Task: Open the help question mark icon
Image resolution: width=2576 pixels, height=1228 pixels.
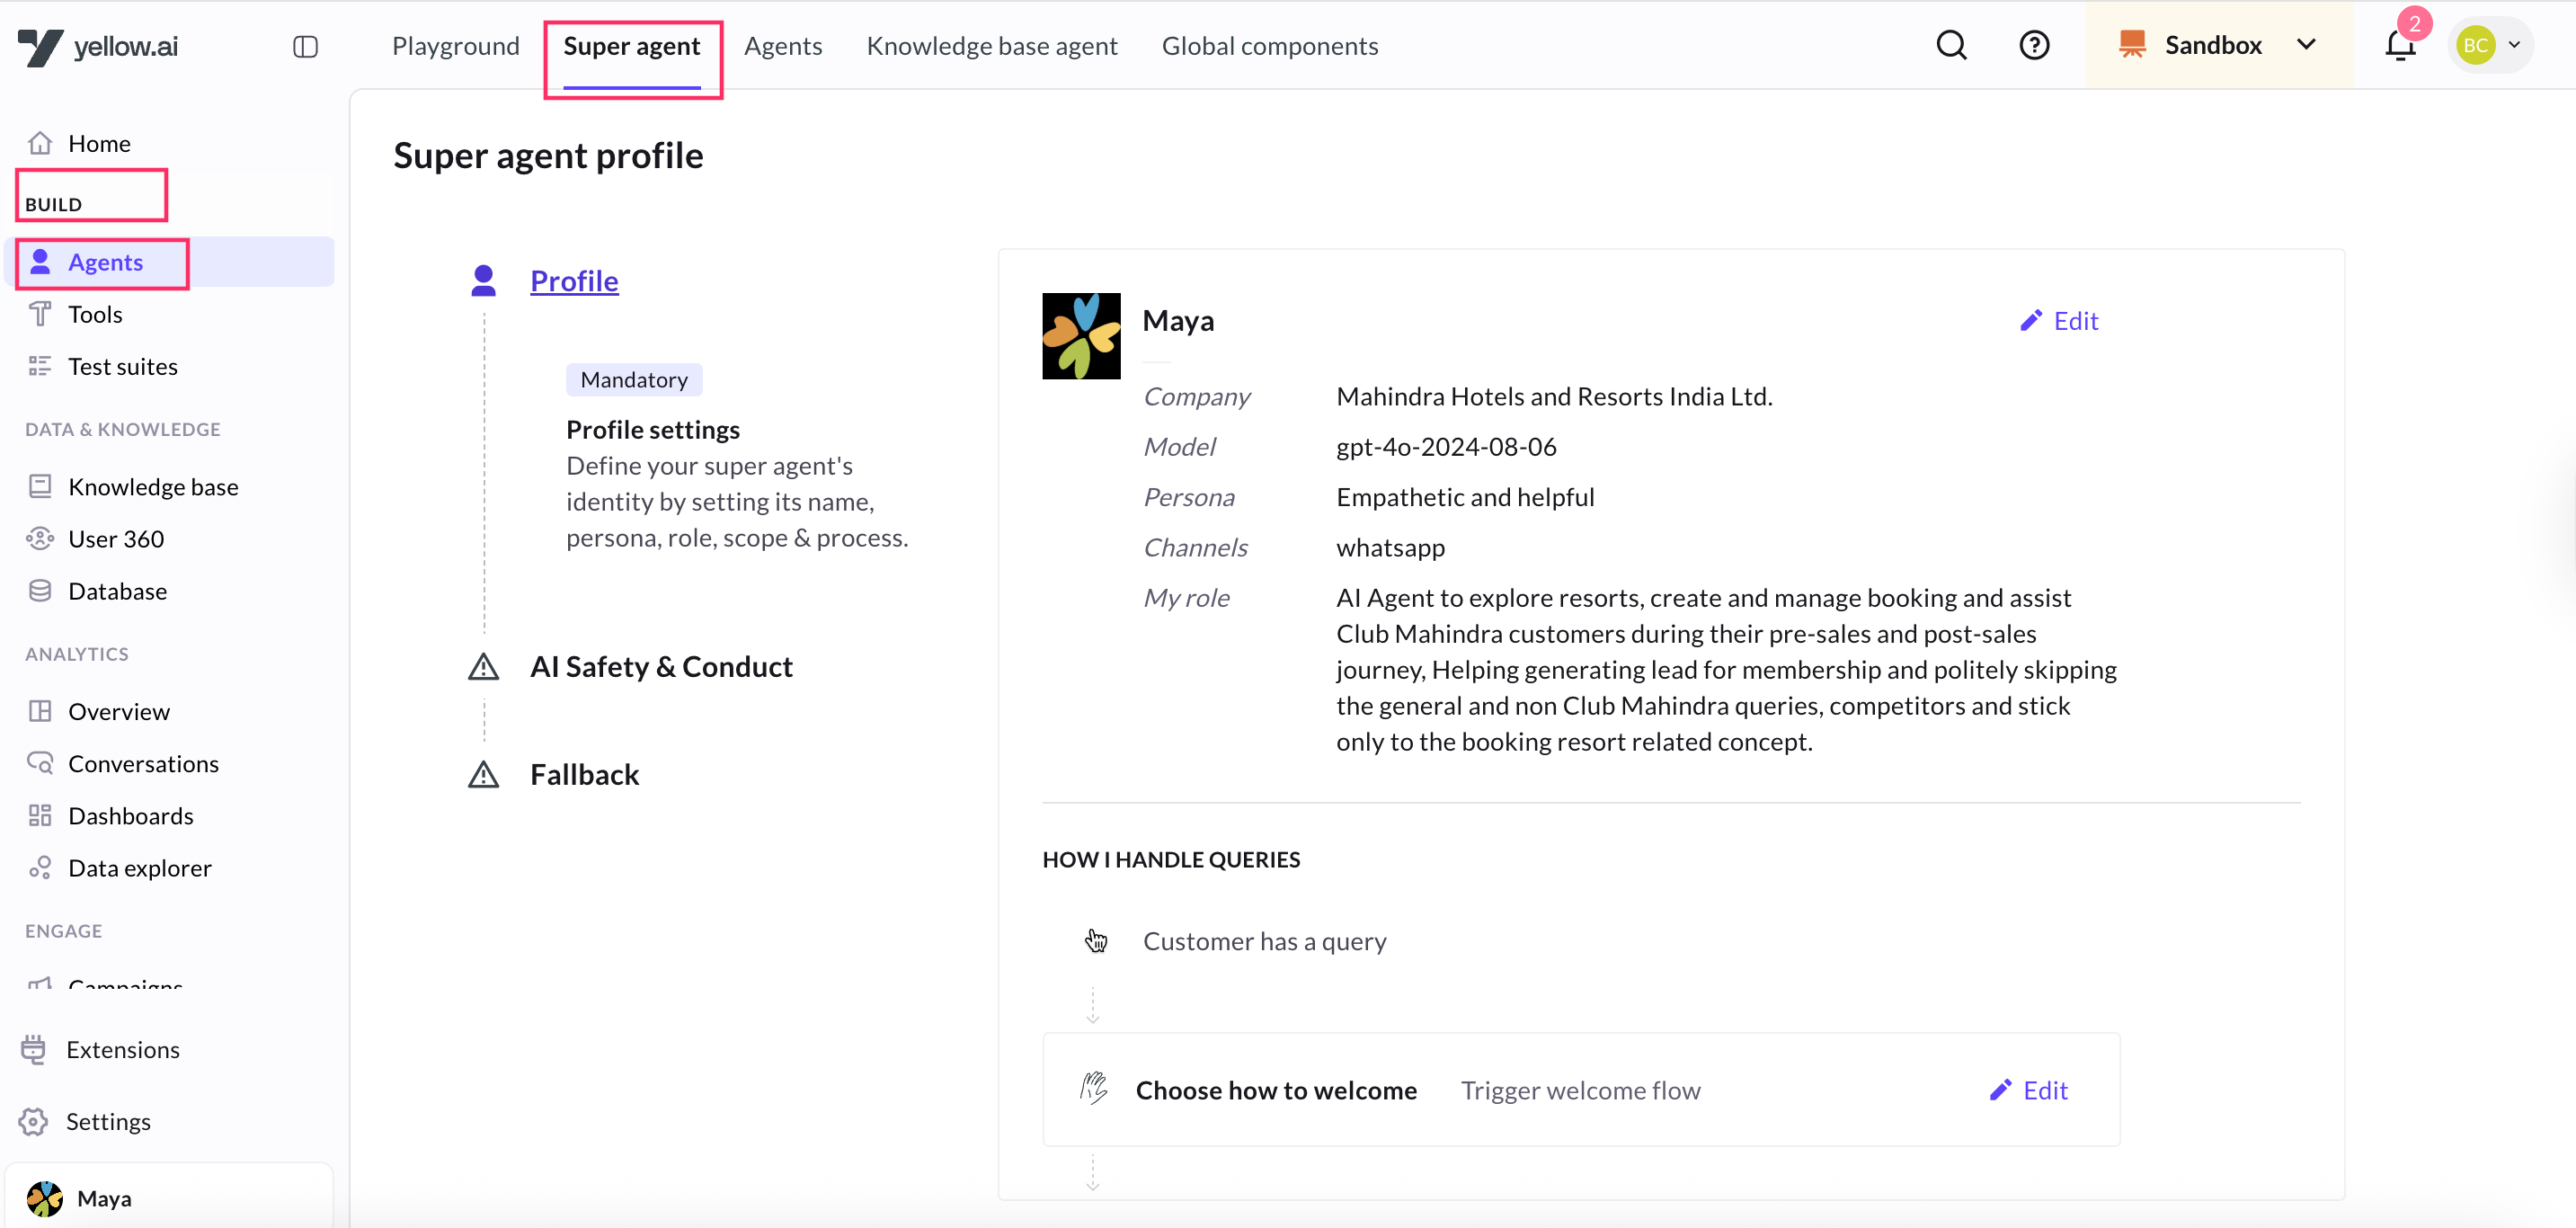Action: click(2034, 45)
